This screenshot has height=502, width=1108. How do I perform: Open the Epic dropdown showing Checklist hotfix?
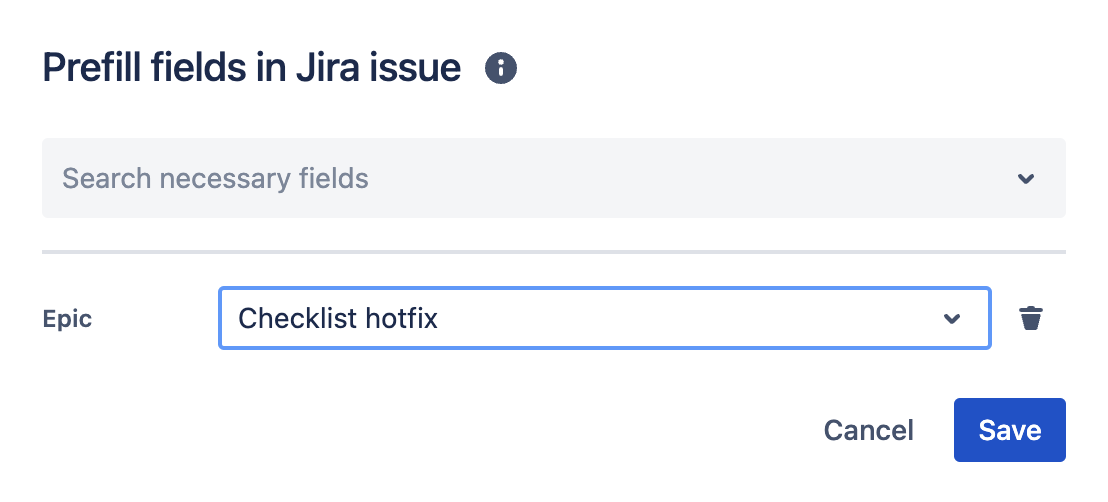[x=604, y=319]
